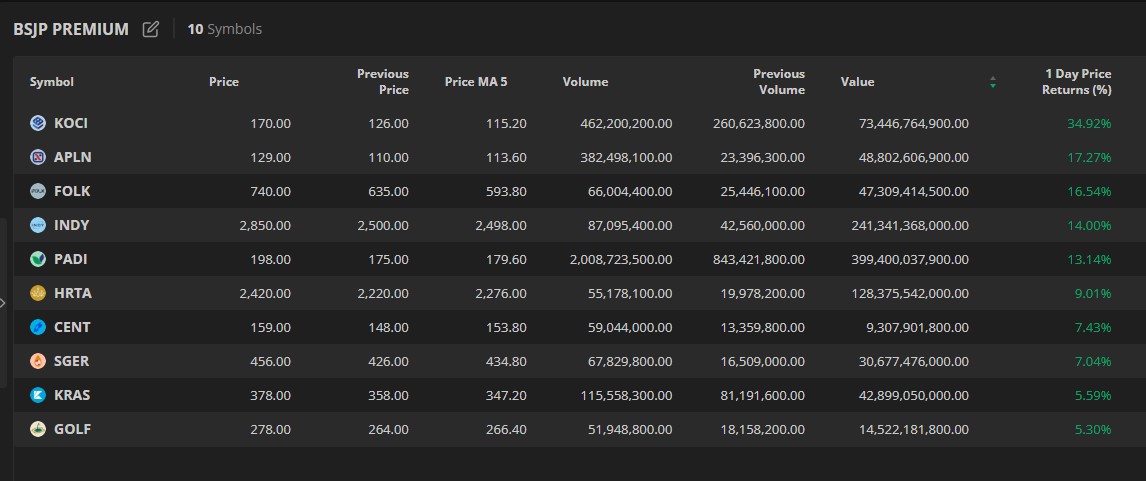
Task: Click the FOLK stock logo icon
Action: 38,191
